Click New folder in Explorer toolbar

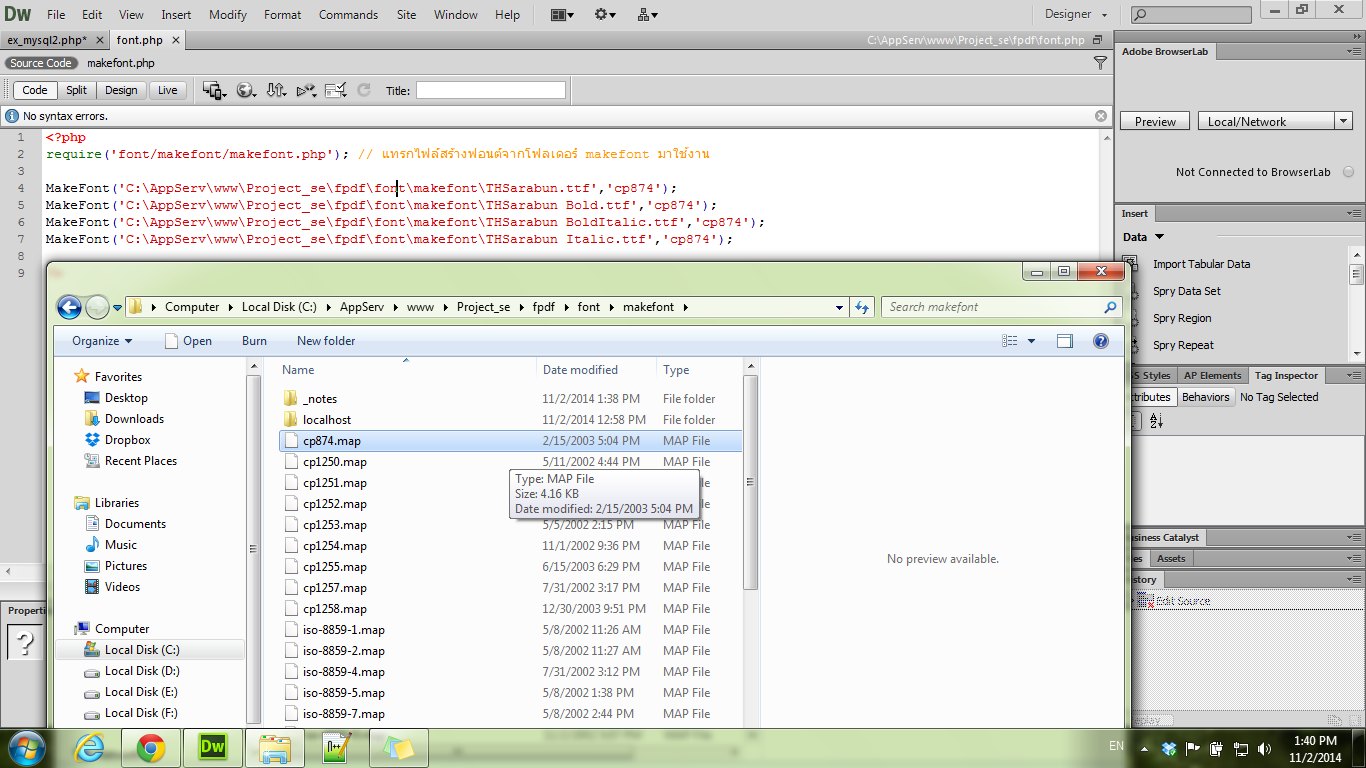pos(326,341)
